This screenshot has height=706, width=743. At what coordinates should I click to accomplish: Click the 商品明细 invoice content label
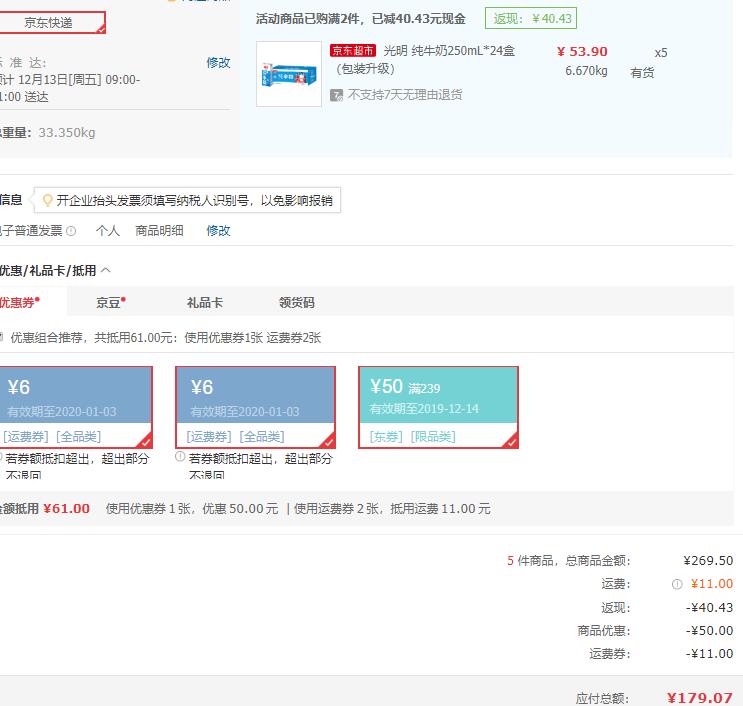(159, 231)
